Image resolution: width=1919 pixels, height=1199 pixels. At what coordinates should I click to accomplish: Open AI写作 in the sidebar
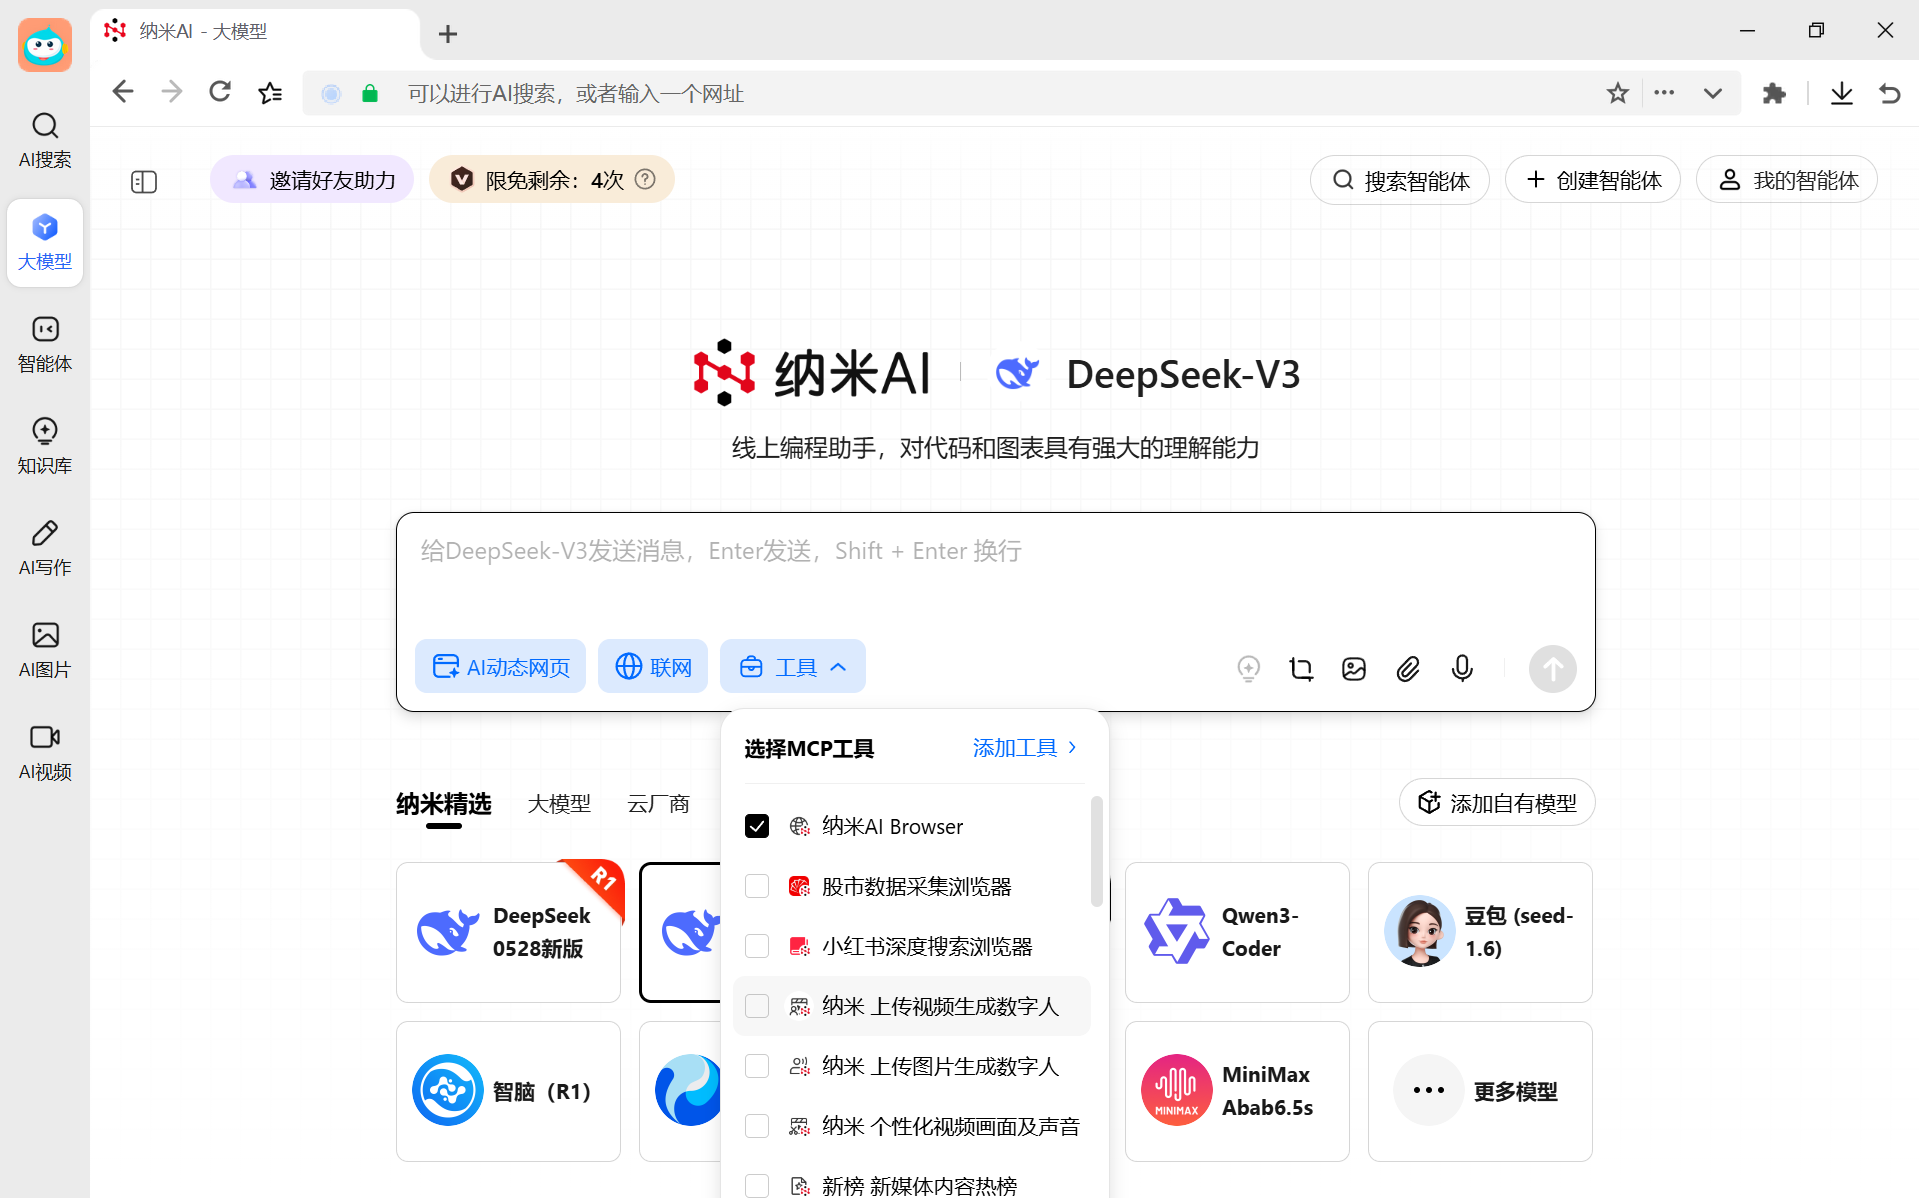(45, 548)
